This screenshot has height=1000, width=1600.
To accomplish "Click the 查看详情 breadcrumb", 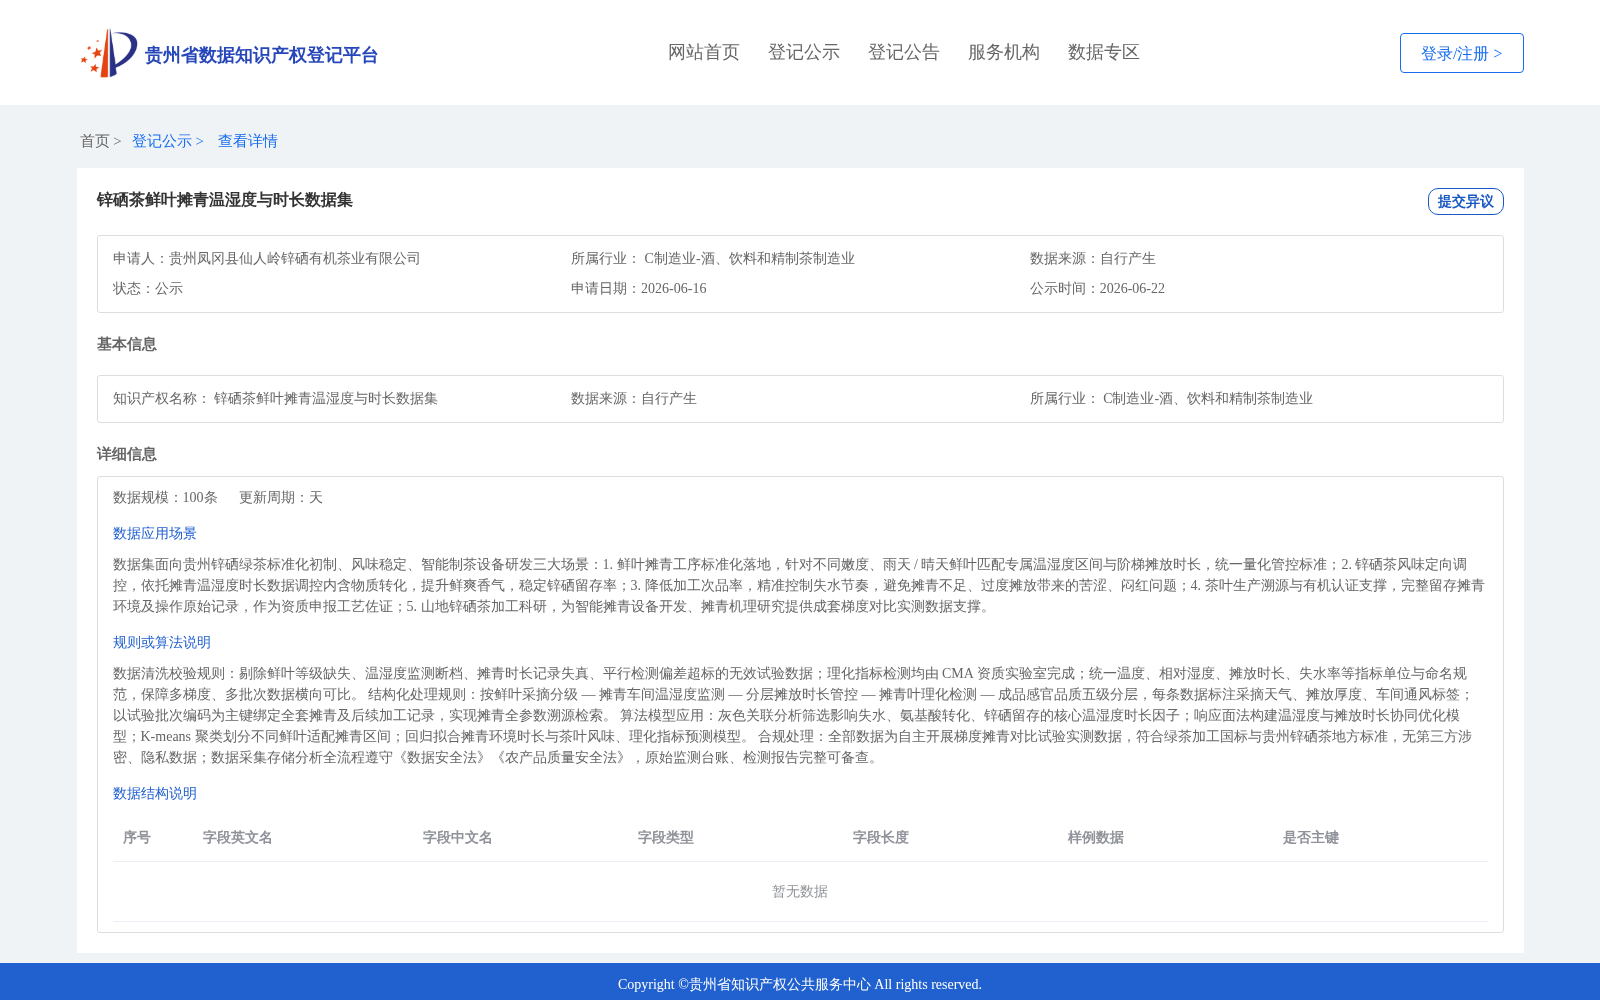I will [x=248, y=141].
